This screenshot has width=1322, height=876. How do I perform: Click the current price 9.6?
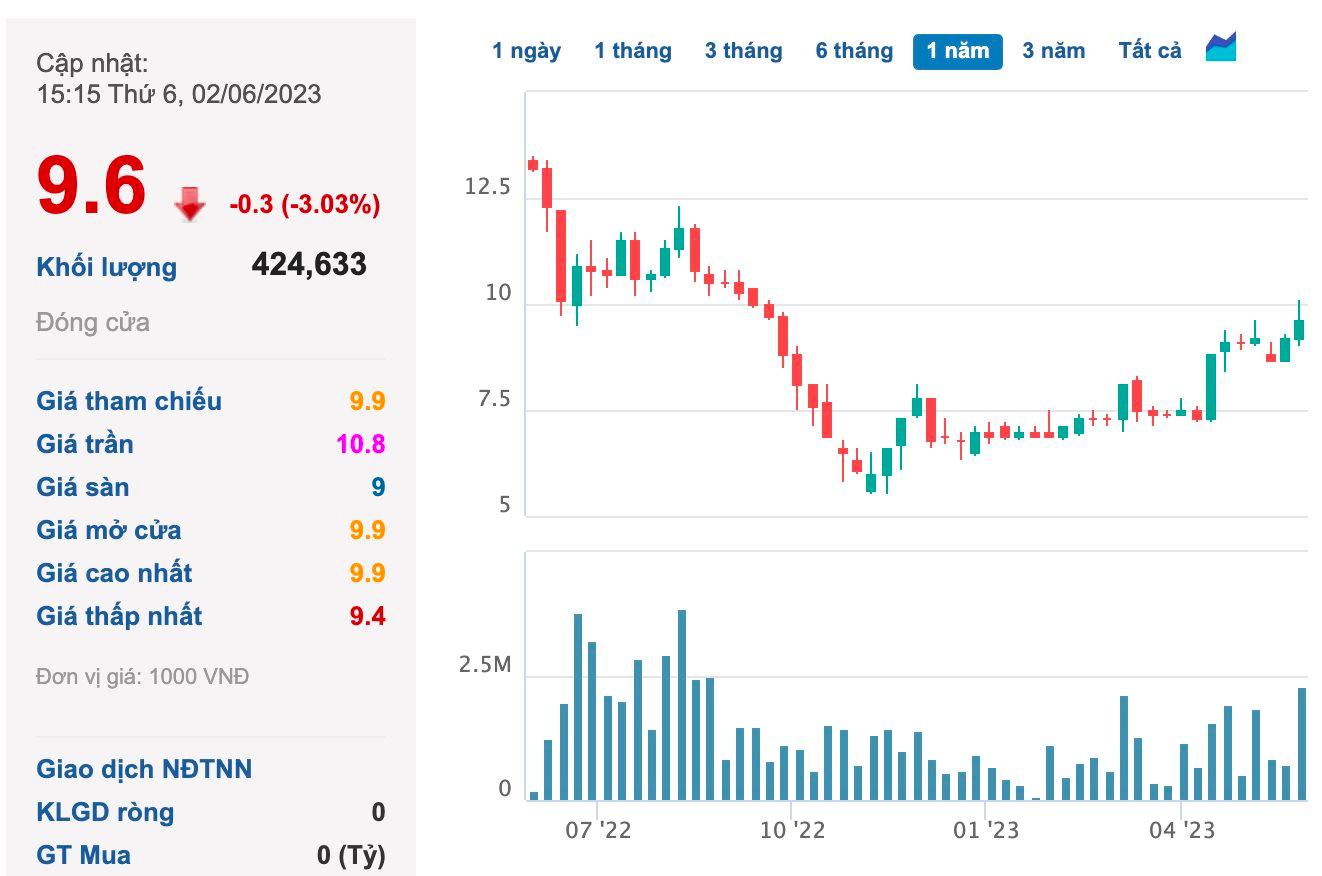[x=91, y=185]
